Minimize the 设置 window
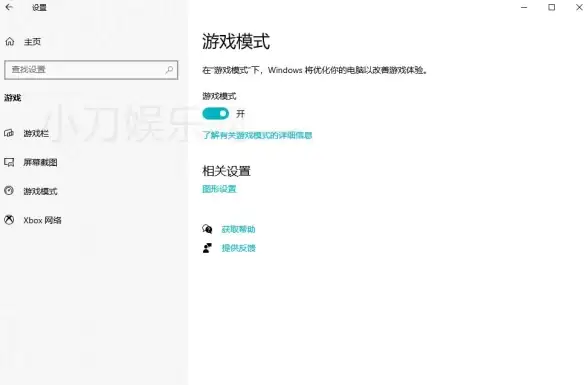 pos(524,7)
